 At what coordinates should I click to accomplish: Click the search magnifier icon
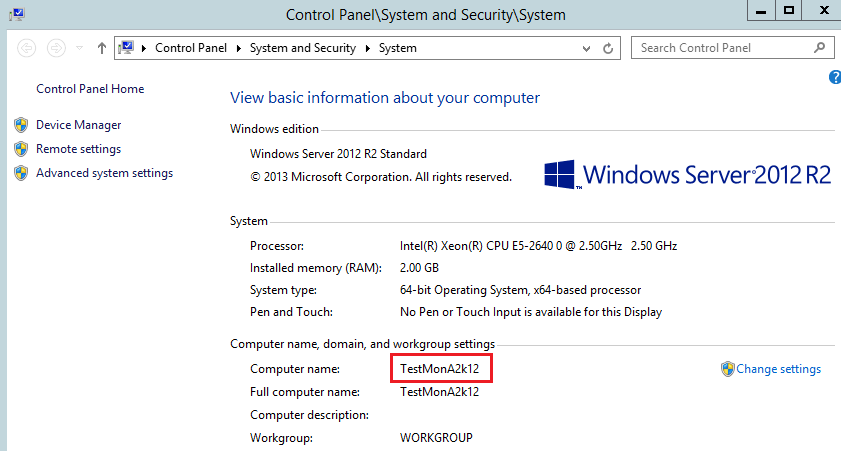[x=820, y=47]
